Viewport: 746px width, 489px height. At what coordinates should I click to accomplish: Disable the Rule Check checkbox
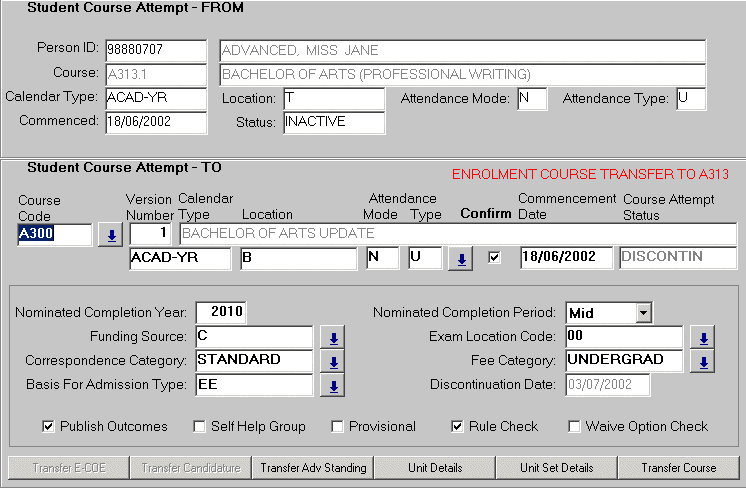point(458,427)
